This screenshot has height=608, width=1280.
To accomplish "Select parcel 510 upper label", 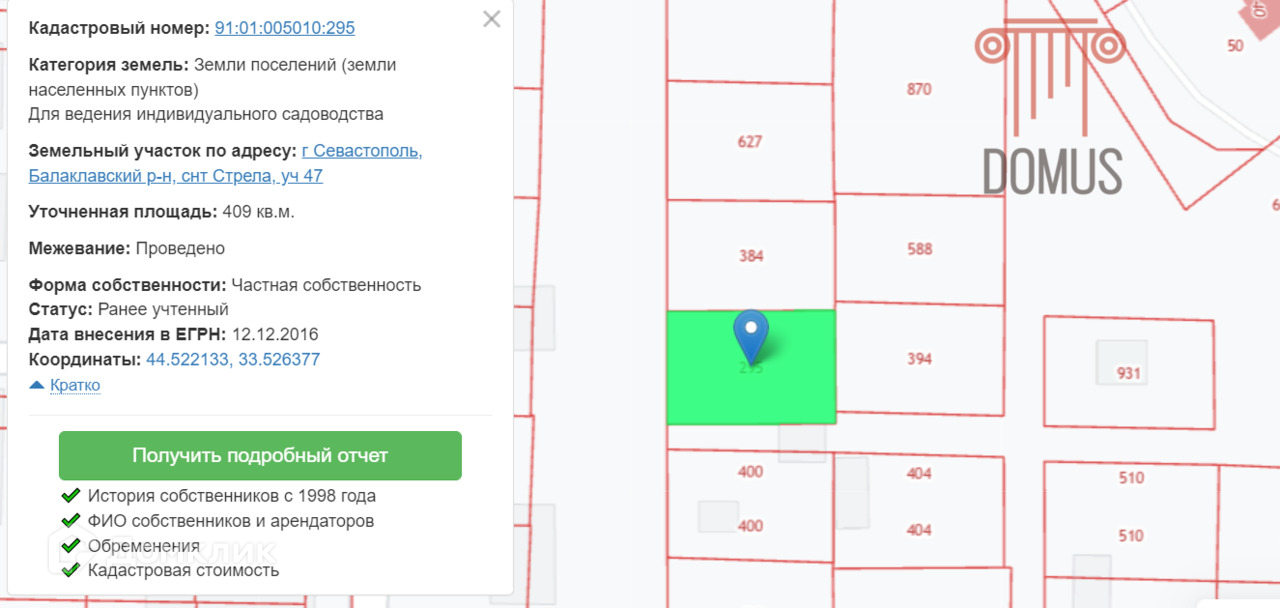I will (1131, 478).
